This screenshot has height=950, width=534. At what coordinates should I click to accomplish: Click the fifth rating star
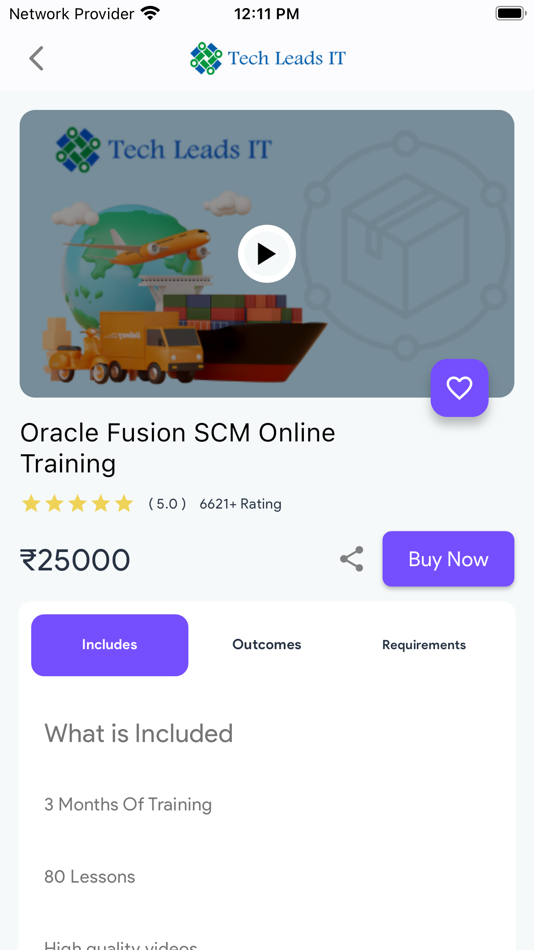pyautogui.click(x=124, y=503)
